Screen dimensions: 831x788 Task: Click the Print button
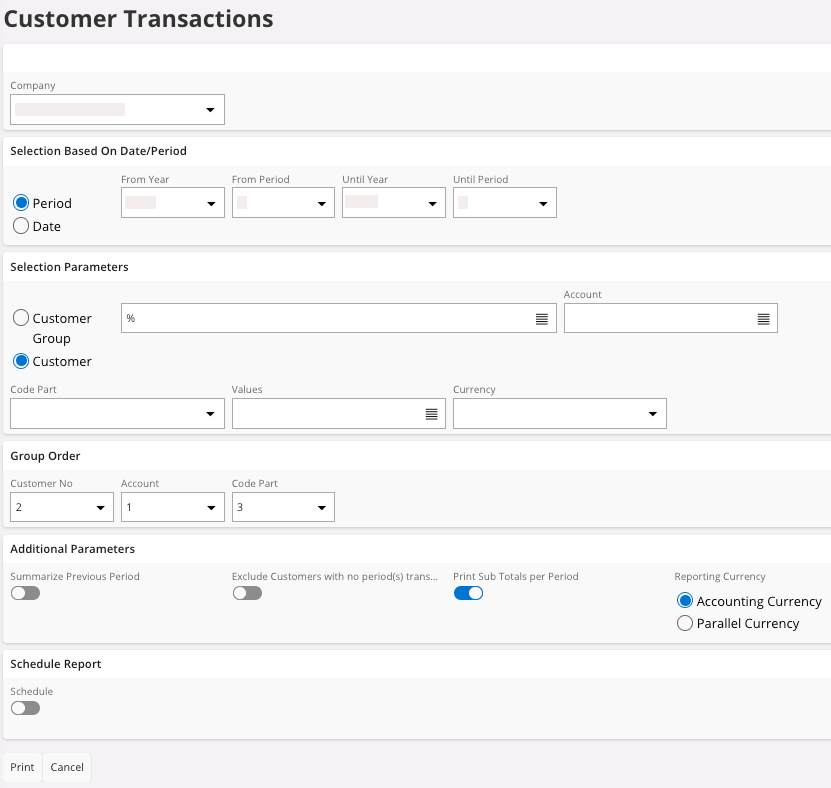[x=22, y=767]
